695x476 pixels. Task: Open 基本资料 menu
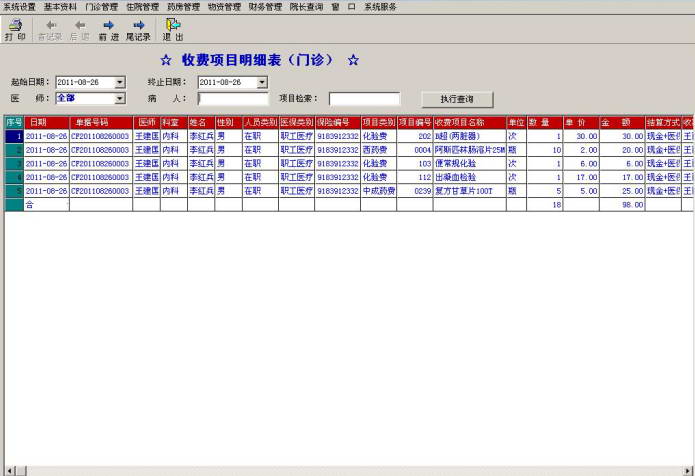[x=60, y=7]
